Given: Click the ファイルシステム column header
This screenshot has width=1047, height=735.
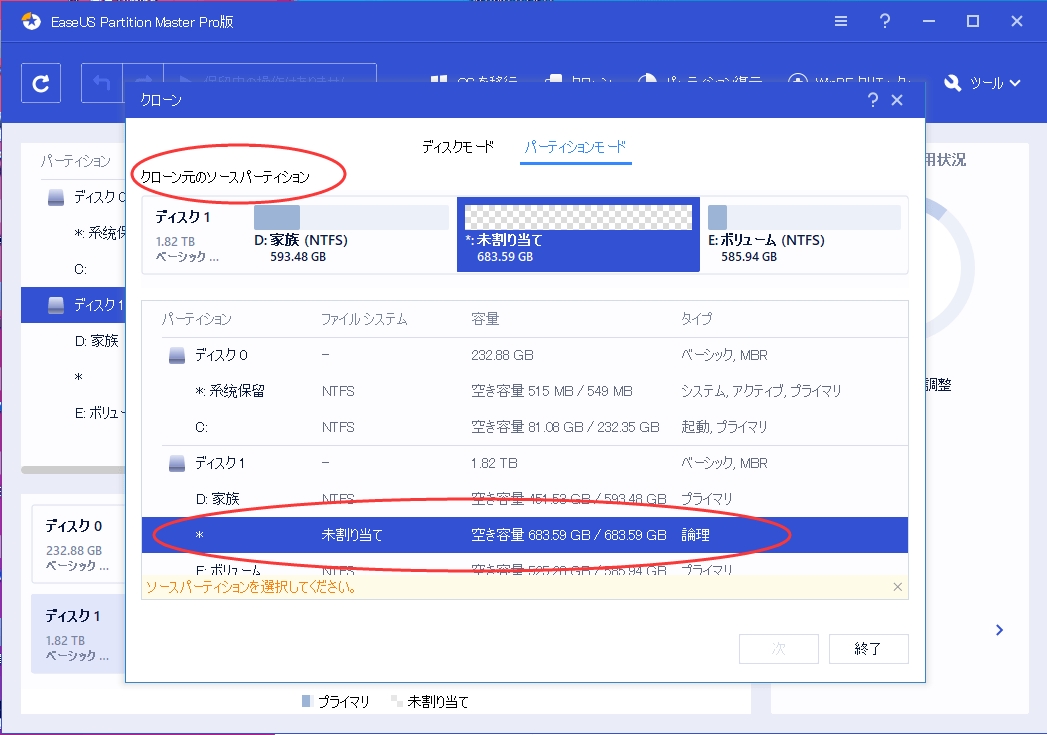Looking at the screenshot, I should pyautogui.click(x=364, y=319).
